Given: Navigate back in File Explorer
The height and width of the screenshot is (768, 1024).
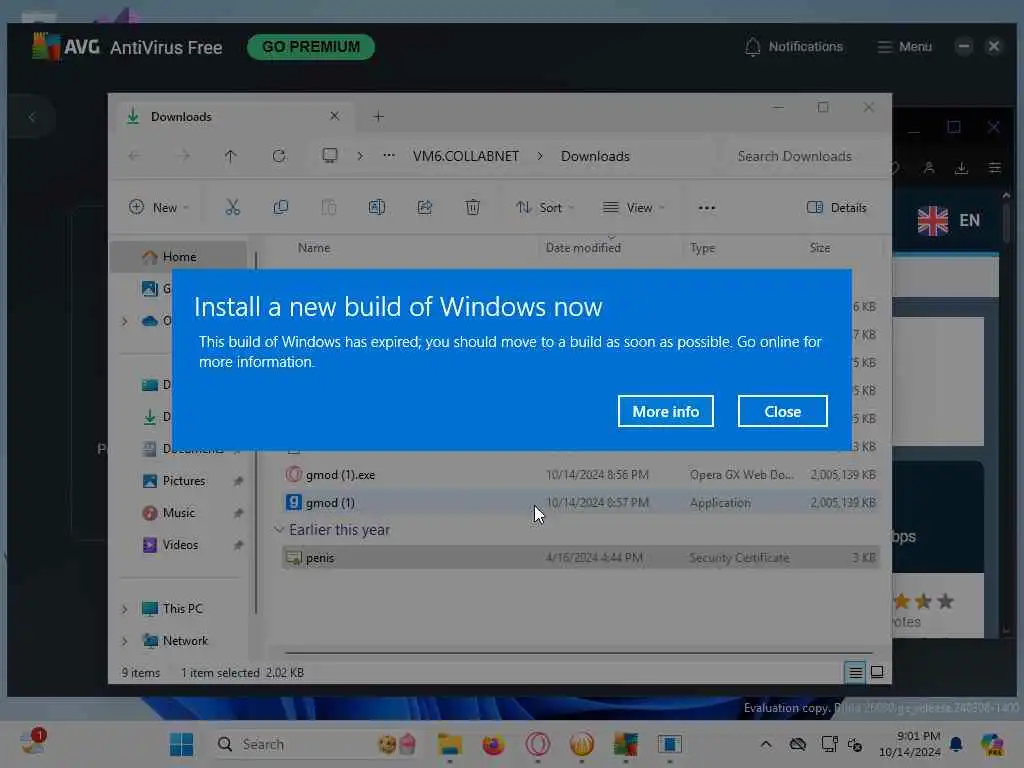Looking at the screenshot, I should click(x=135, y=155).
